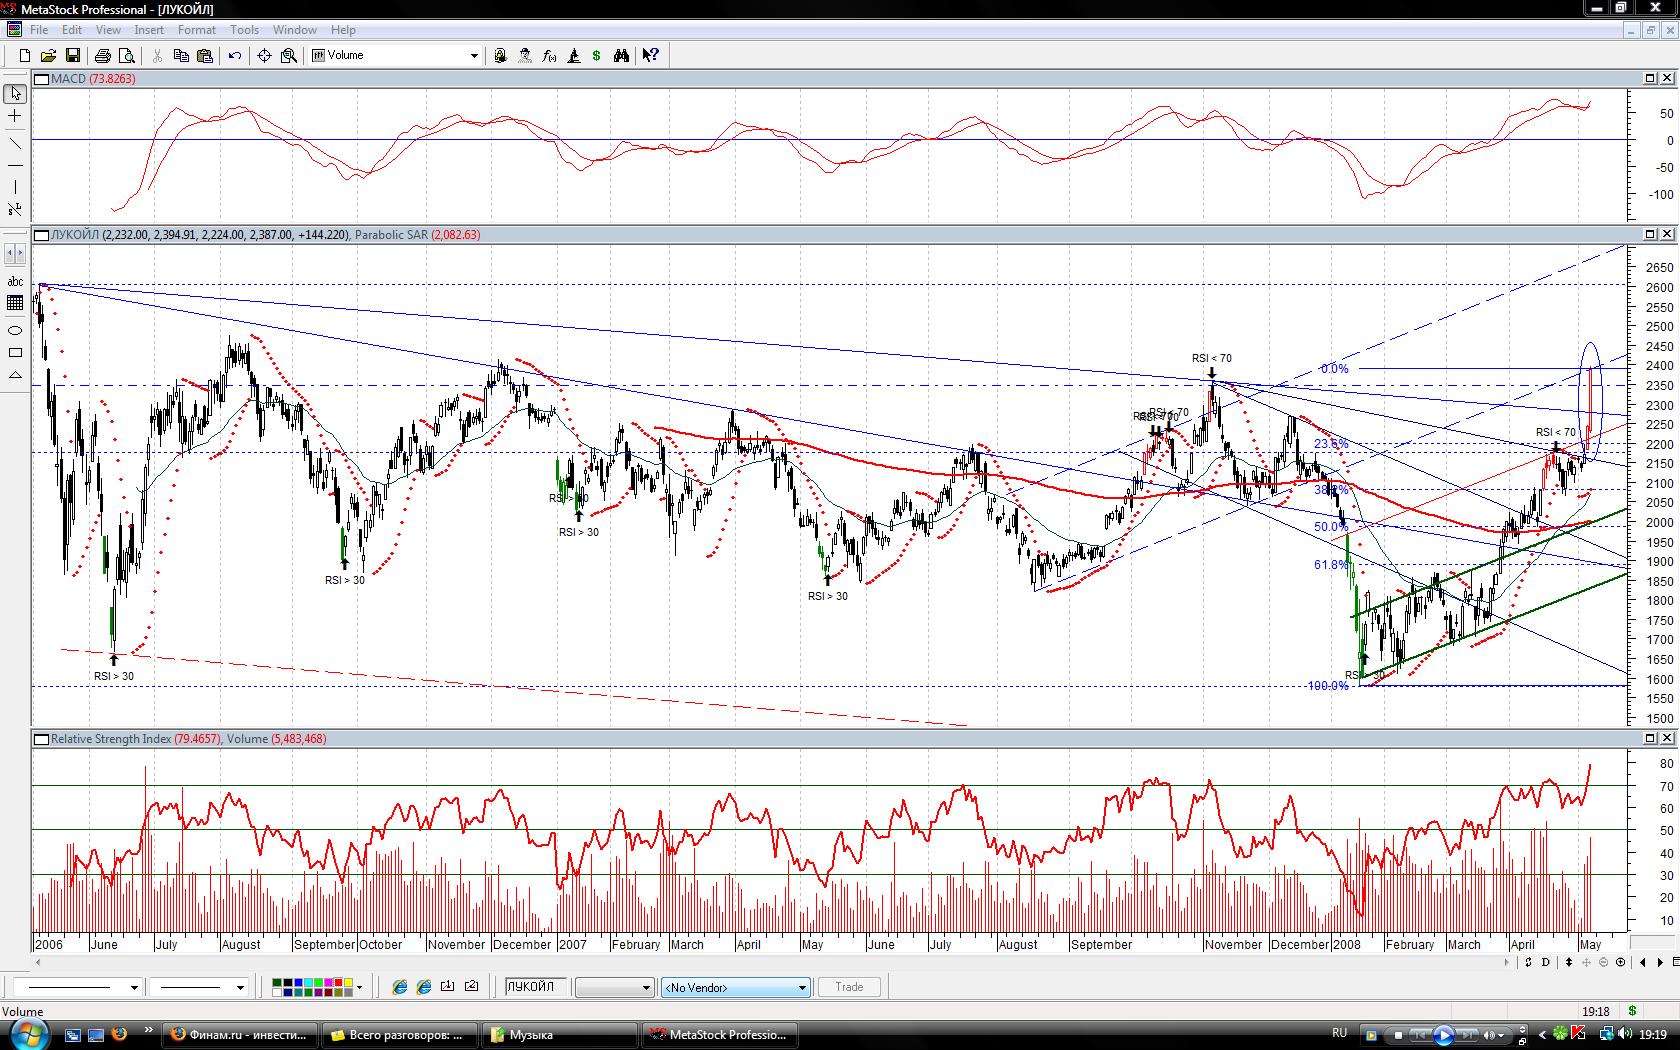Viewport: 1680px width, 1050px height.
Task: Open the Indicator Builder f(x) icon
Action: (549, 56)
